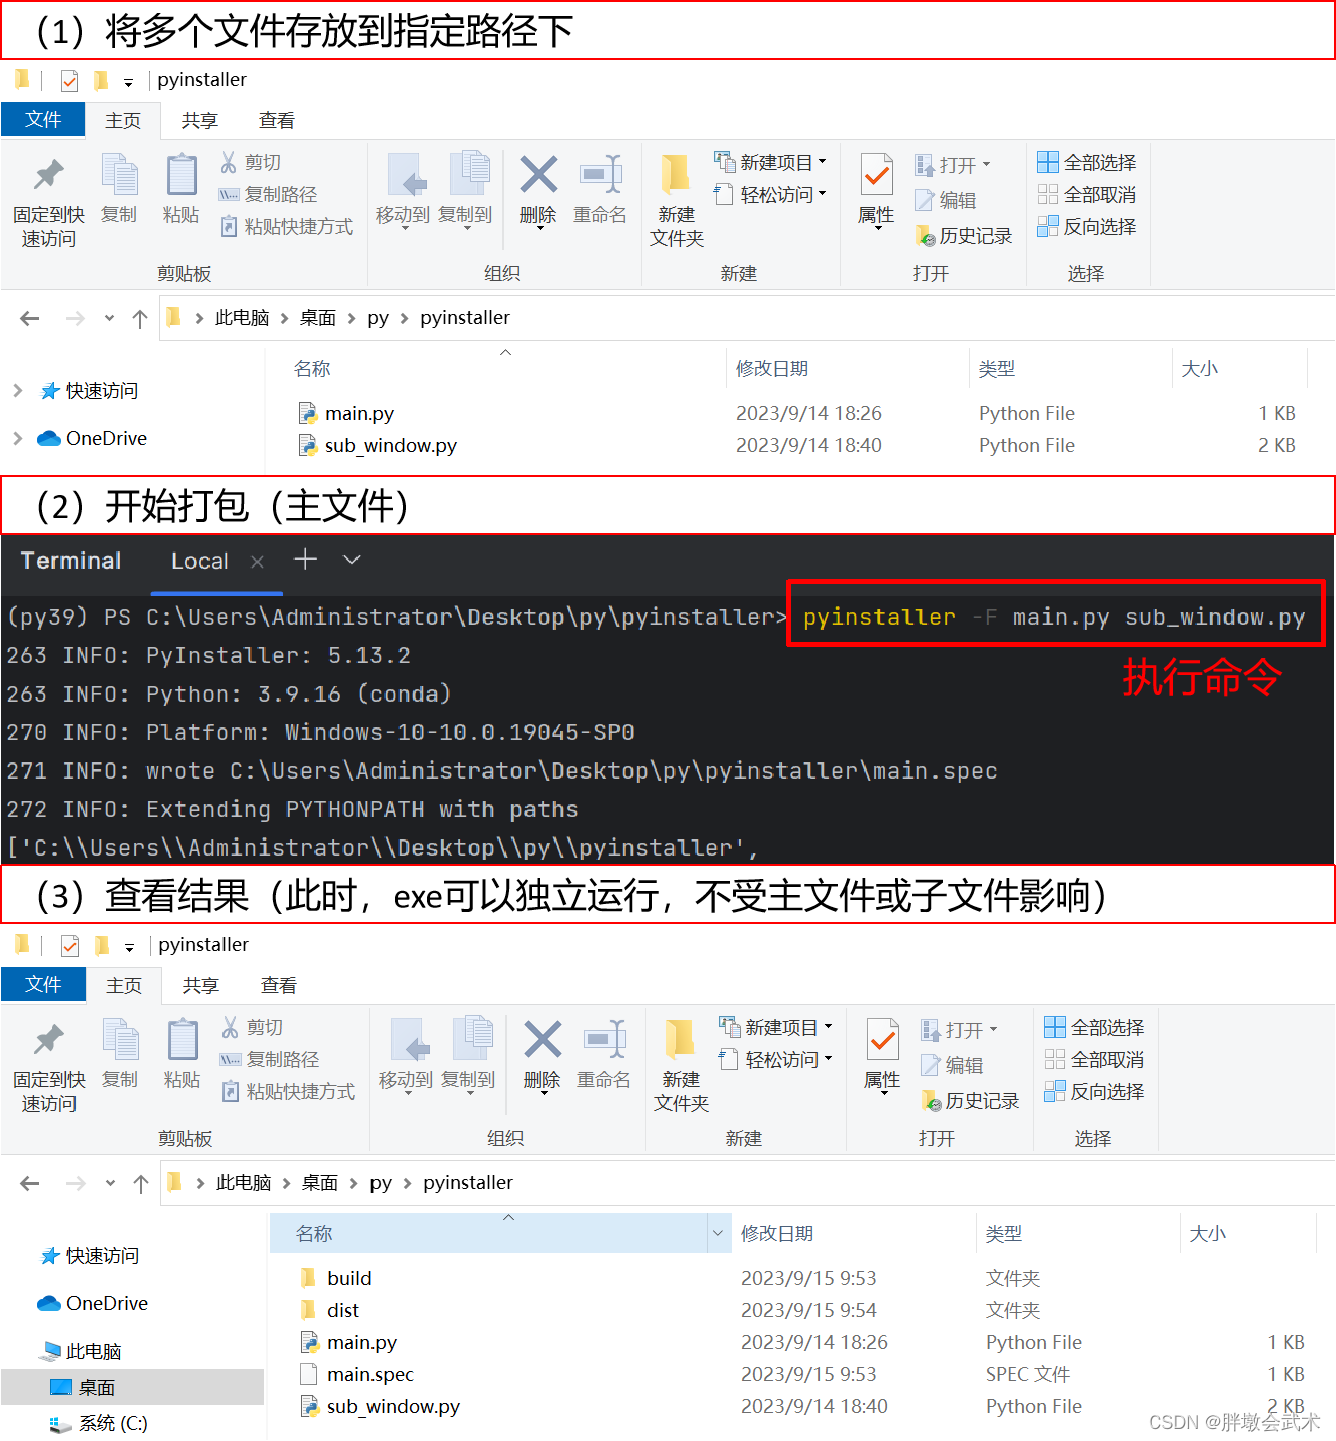The image size is (1336, 1441).
Task: Click Edit (编辑) in top Explorer ribbon
Action: [x=946, y=200]
